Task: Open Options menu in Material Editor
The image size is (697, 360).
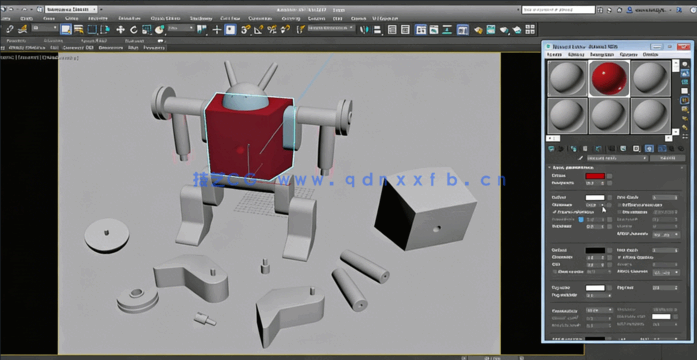Action: (x=628, y=54)
